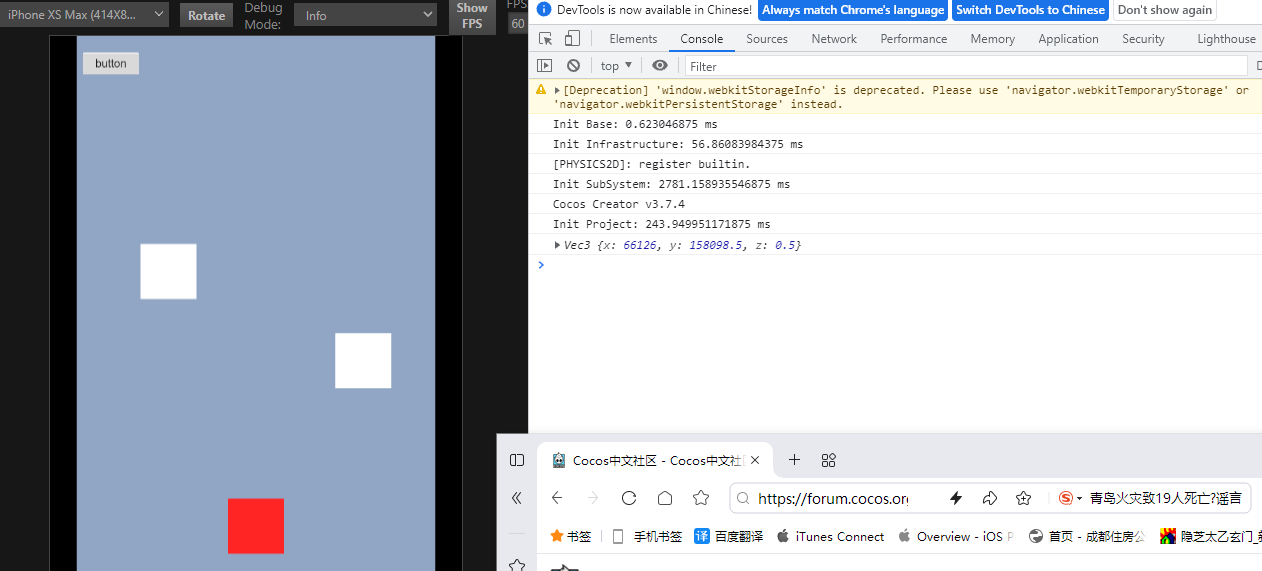Click the star favorite icon beside home button
1262x571 pixels.
point(701,498)
